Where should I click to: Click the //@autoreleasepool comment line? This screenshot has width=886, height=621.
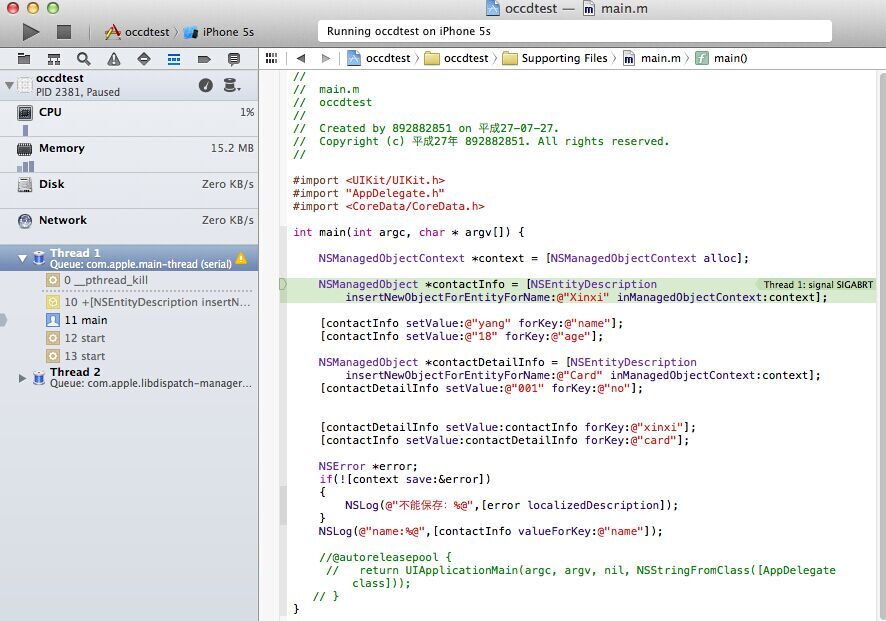click(x=385, y=557)
